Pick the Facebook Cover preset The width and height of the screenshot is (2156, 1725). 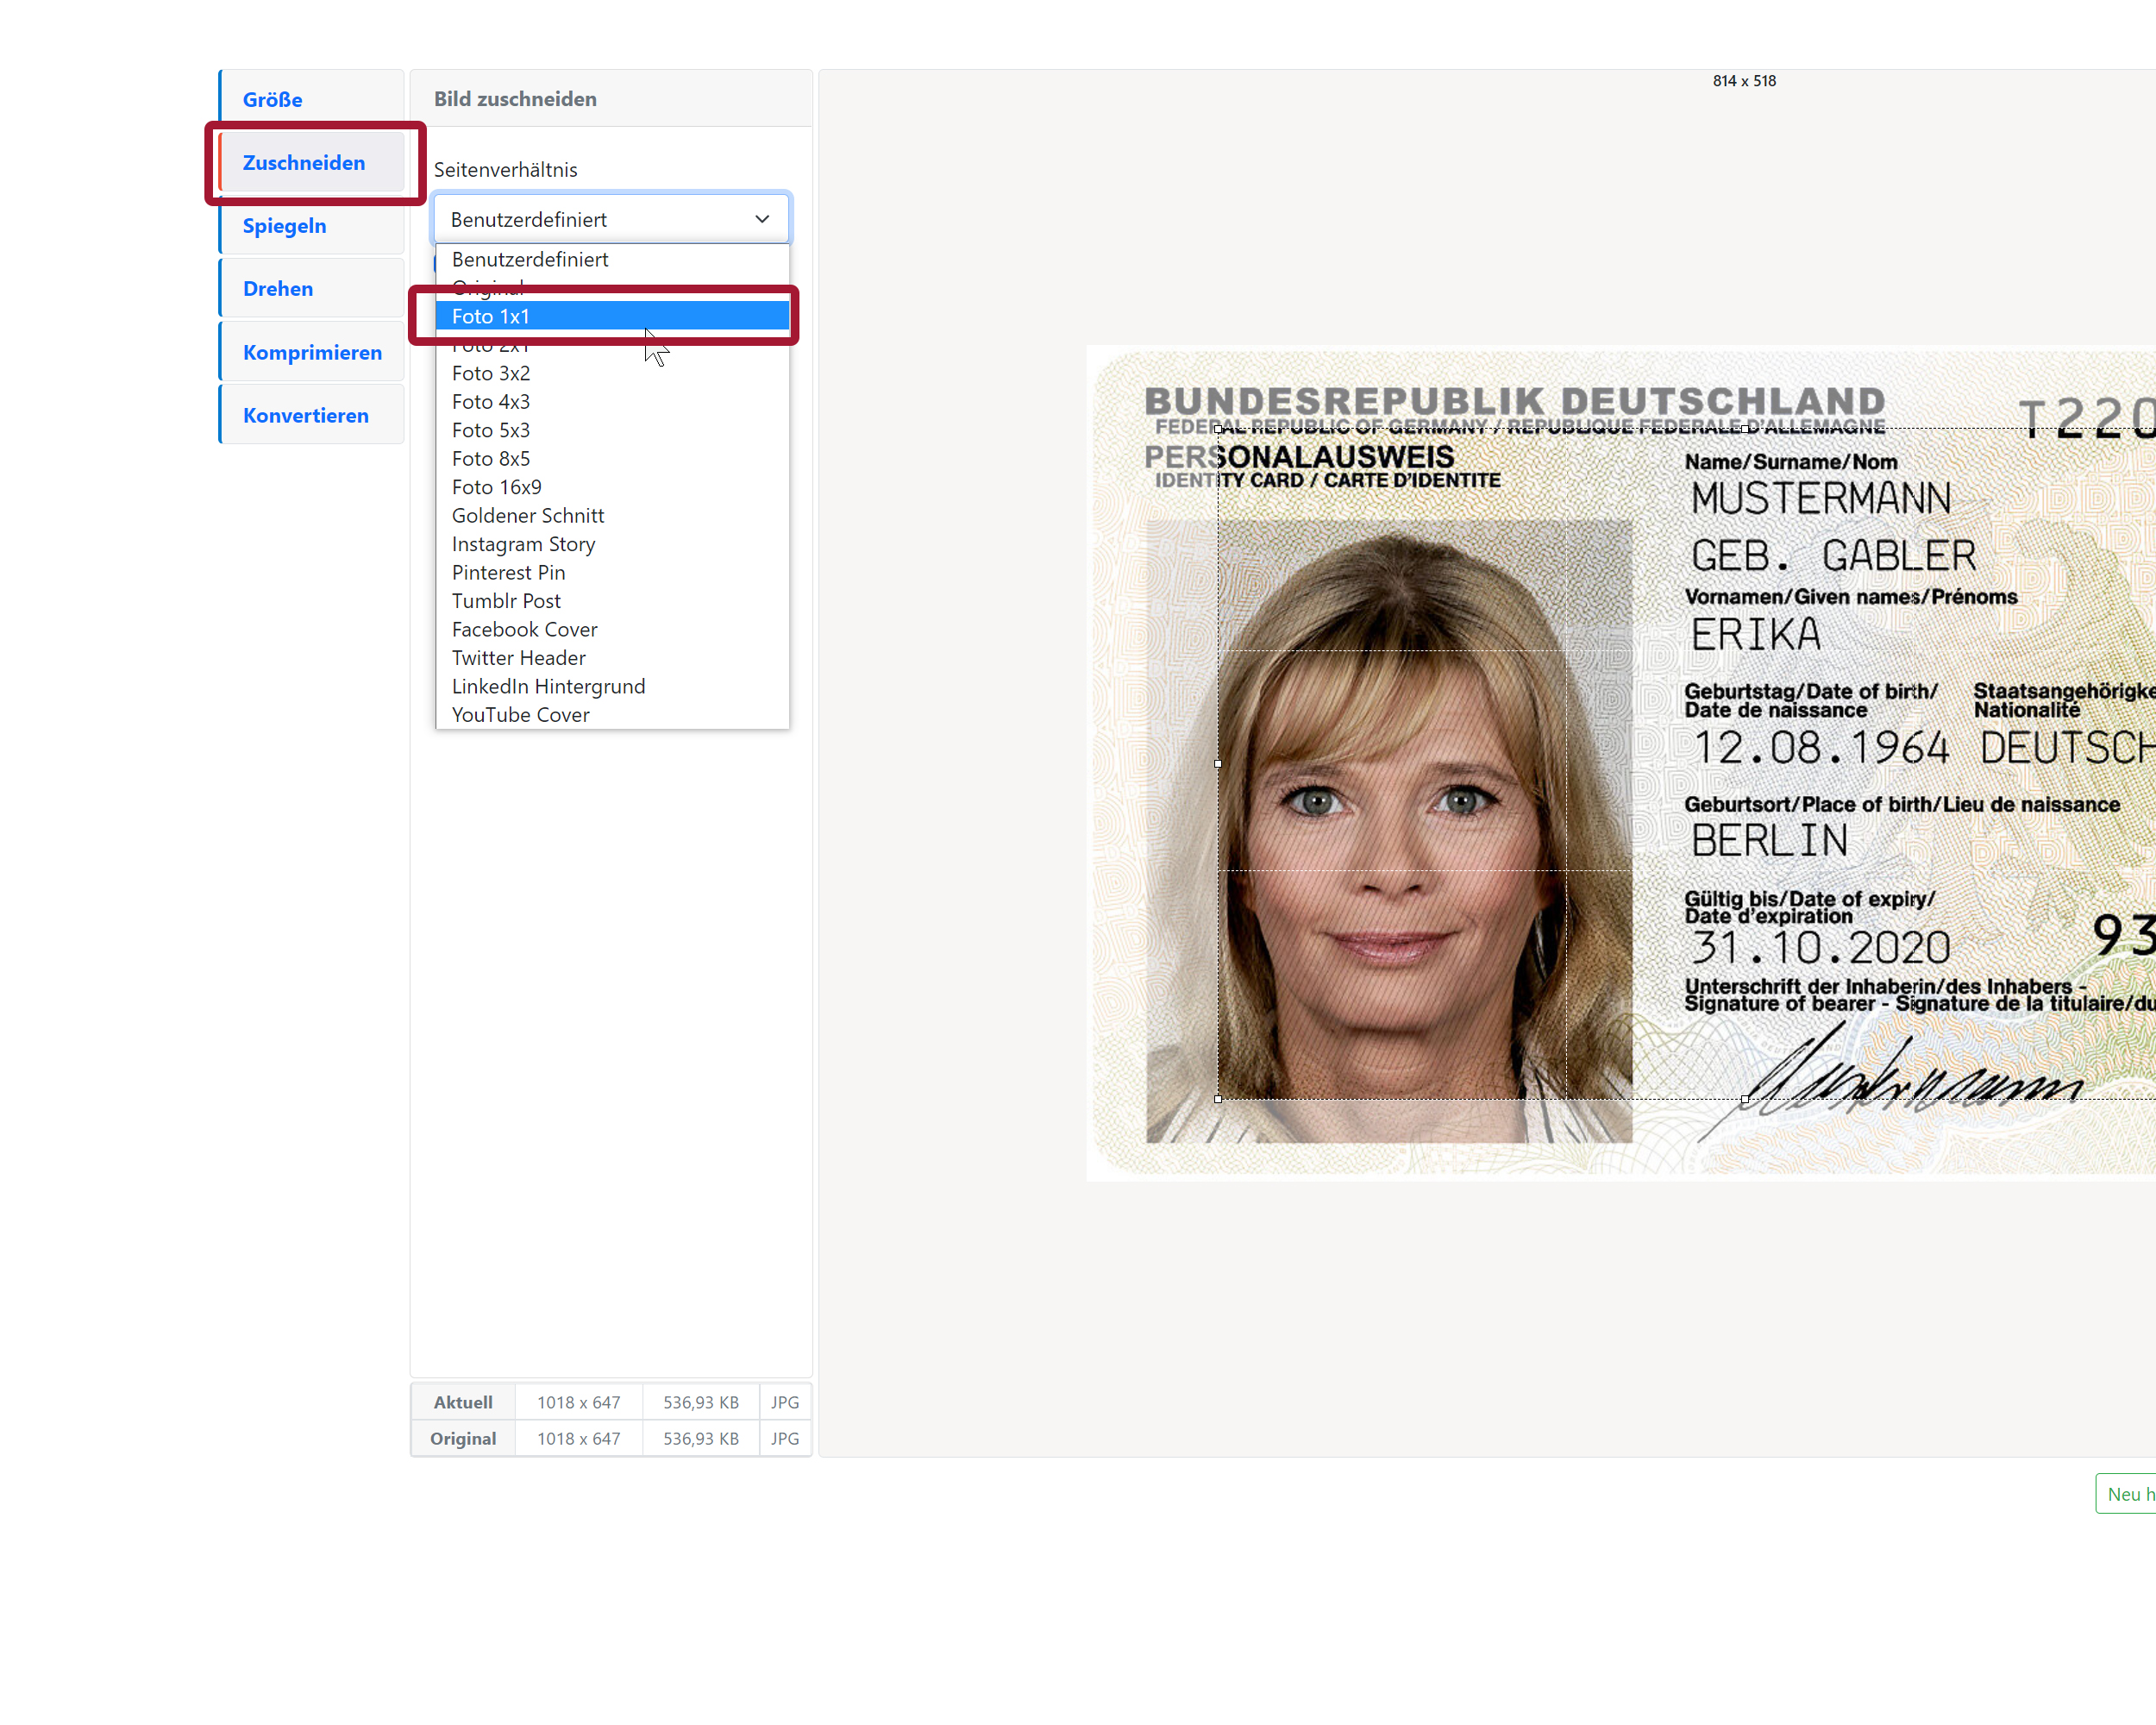pyautogui.click(x=524, y=630)
